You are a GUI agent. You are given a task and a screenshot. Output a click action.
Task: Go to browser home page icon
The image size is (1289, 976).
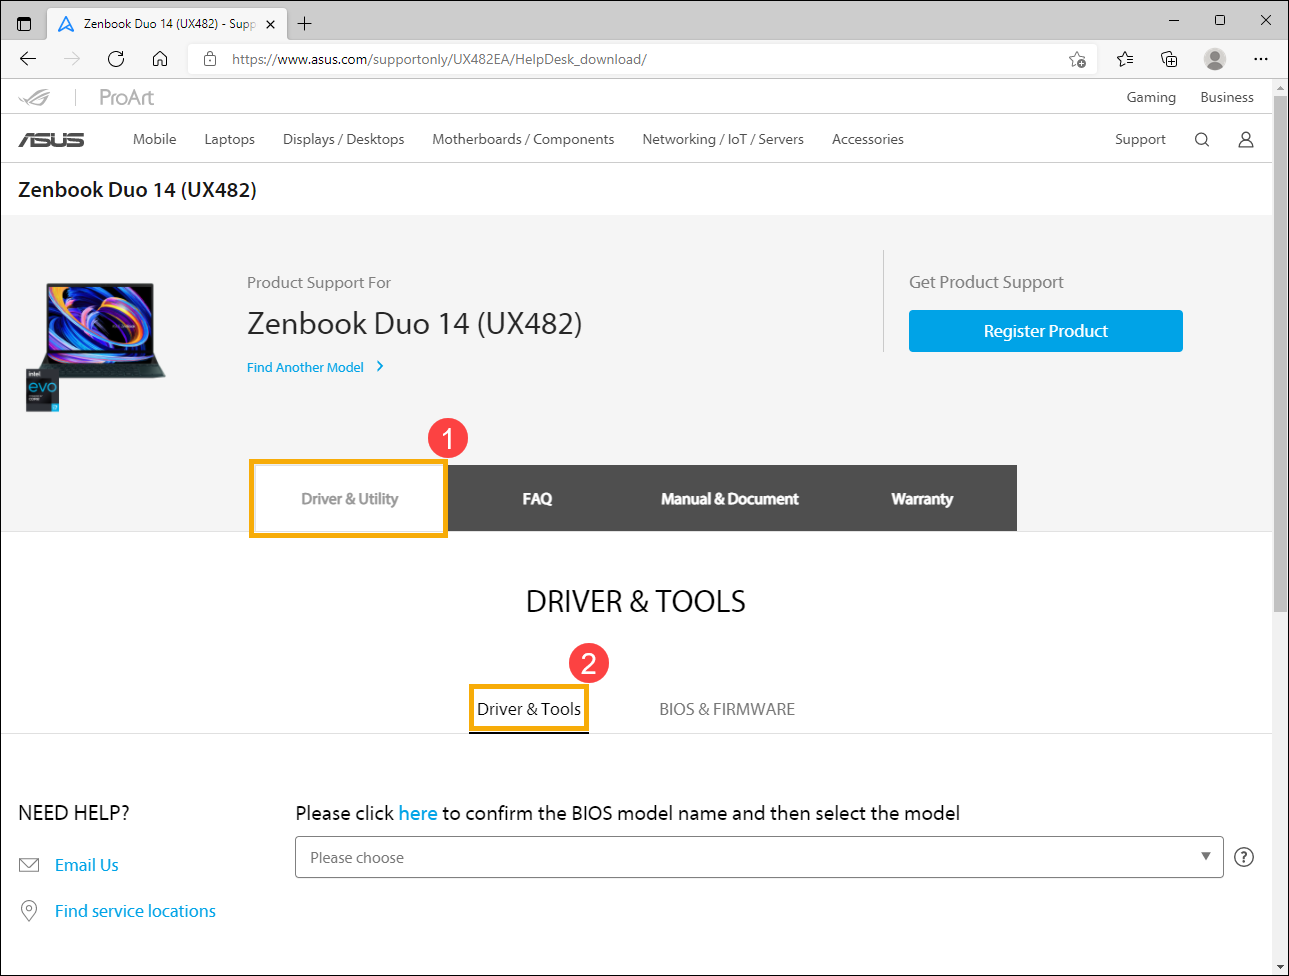pyautogui.click(x=160, y=59)
